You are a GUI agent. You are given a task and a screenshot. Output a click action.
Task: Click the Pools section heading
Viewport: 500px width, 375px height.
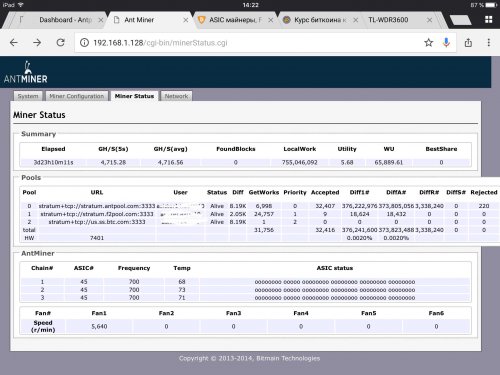click(x=31, y=178)
